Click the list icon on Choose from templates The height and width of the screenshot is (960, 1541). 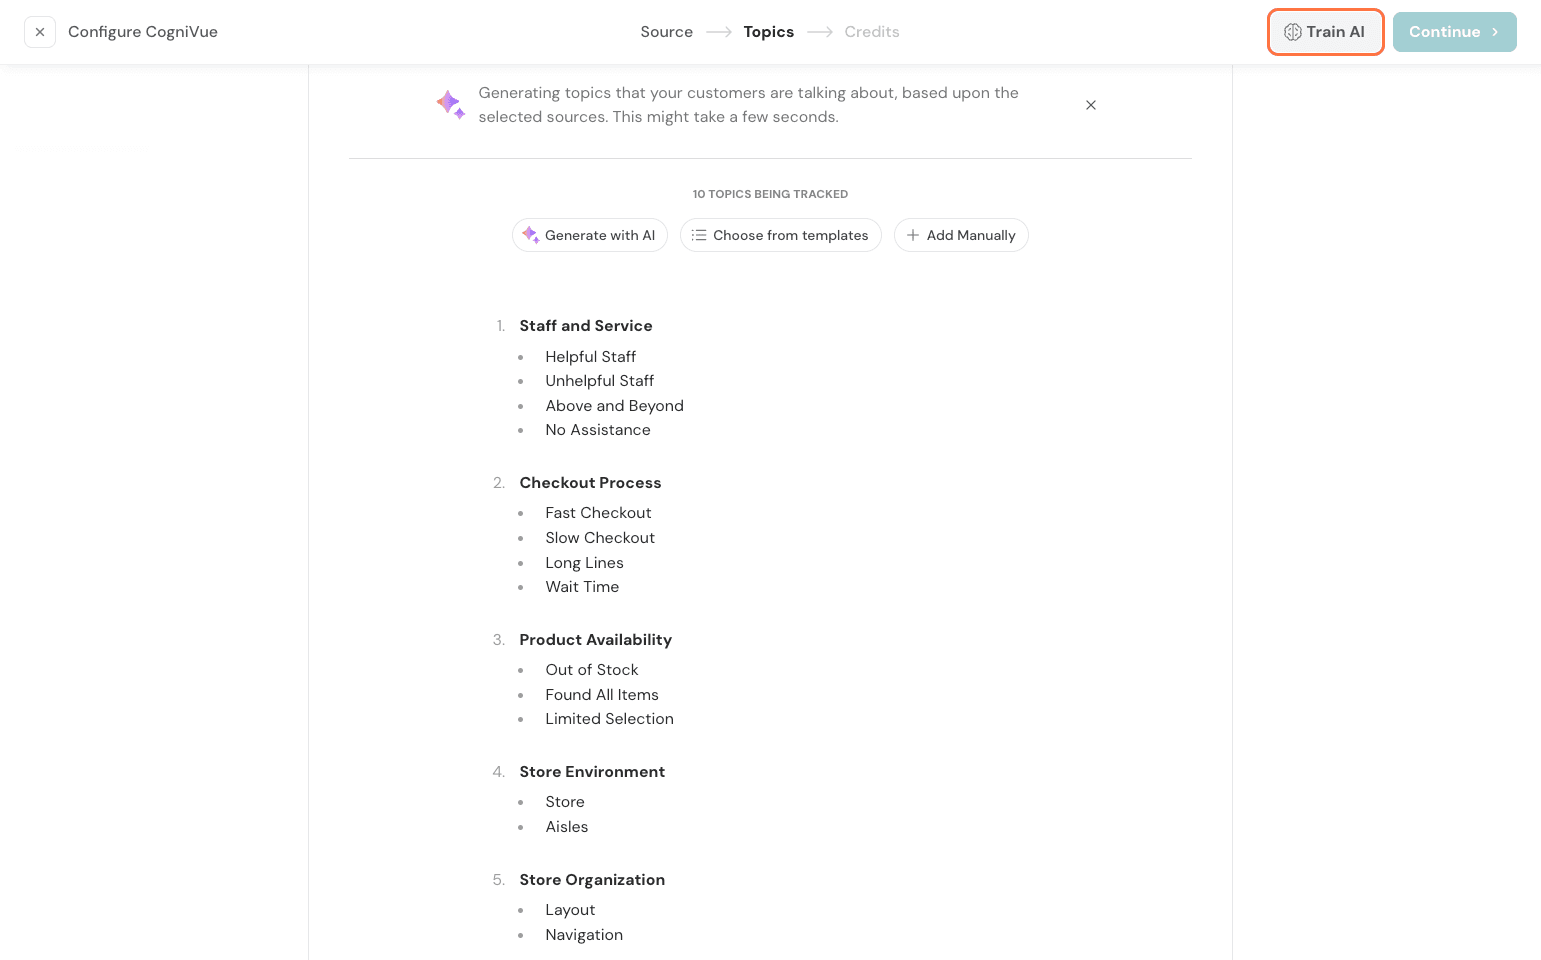[699, 235]
